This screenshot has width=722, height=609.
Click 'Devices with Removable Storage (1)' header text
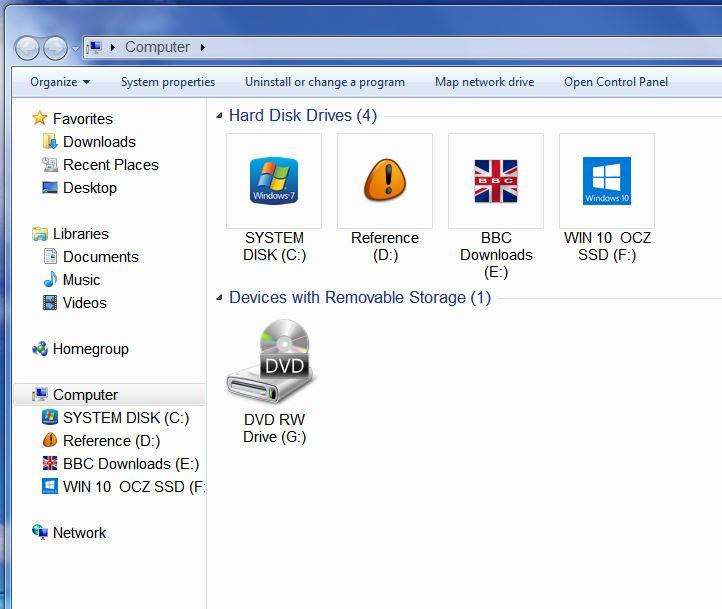click(x=360, y=298)
